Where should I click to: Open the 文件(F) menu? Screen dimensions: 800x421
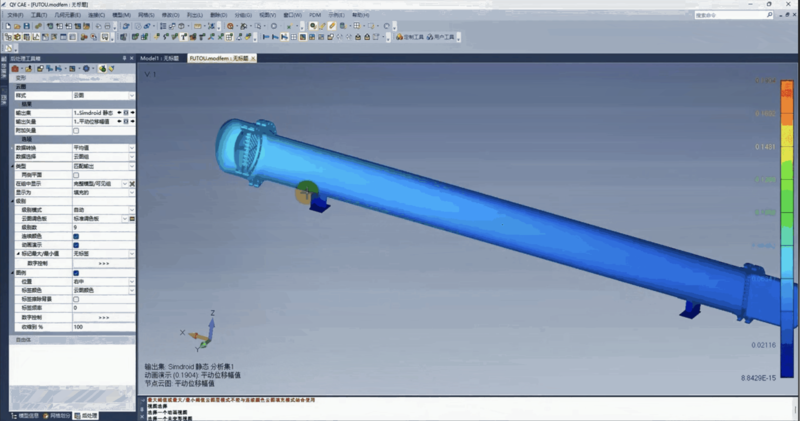click(x=14, y=16)
